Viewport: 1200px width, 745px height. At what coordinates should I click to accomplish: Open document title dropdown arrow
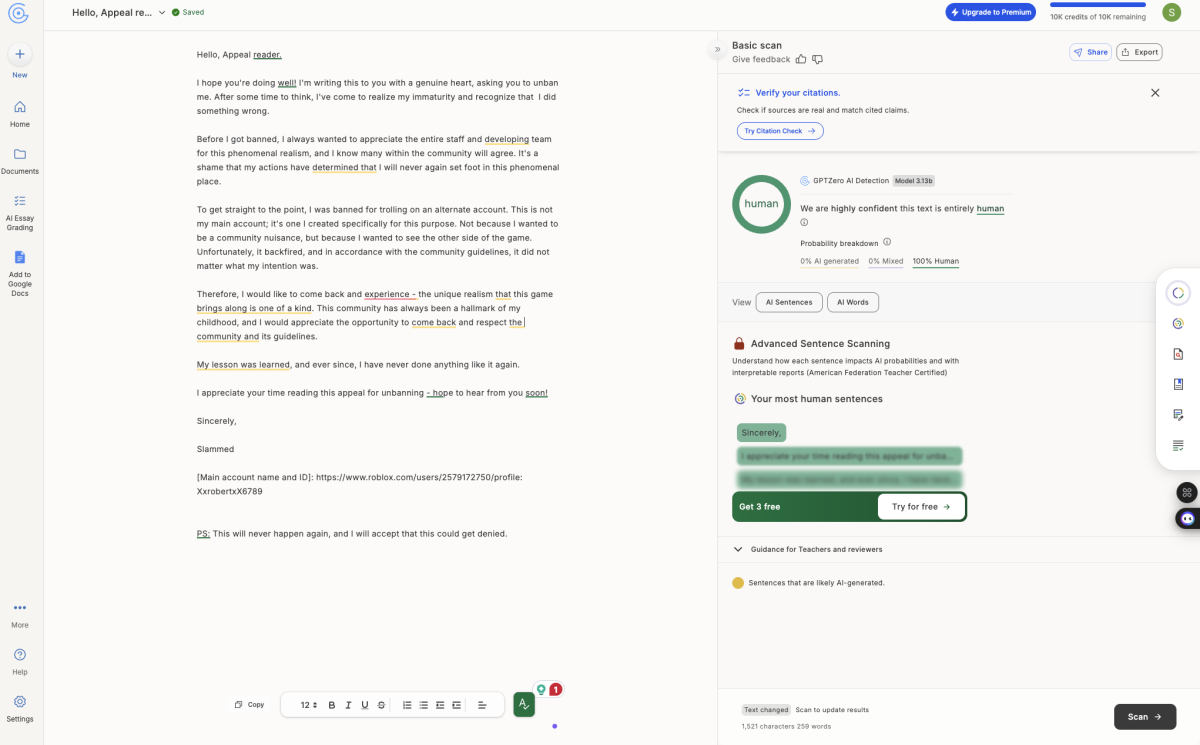point(162,13)
